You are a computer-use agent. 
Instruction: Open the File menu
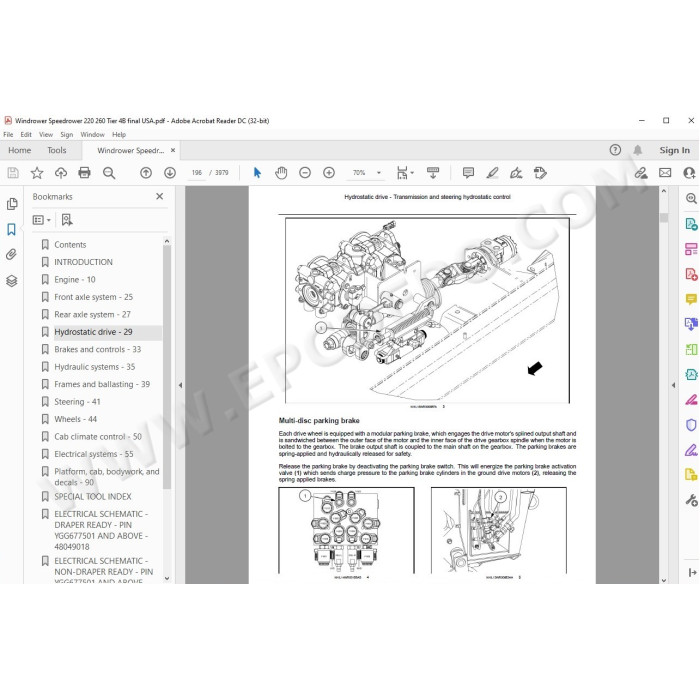pyautogui.click(x=8, y=134)
